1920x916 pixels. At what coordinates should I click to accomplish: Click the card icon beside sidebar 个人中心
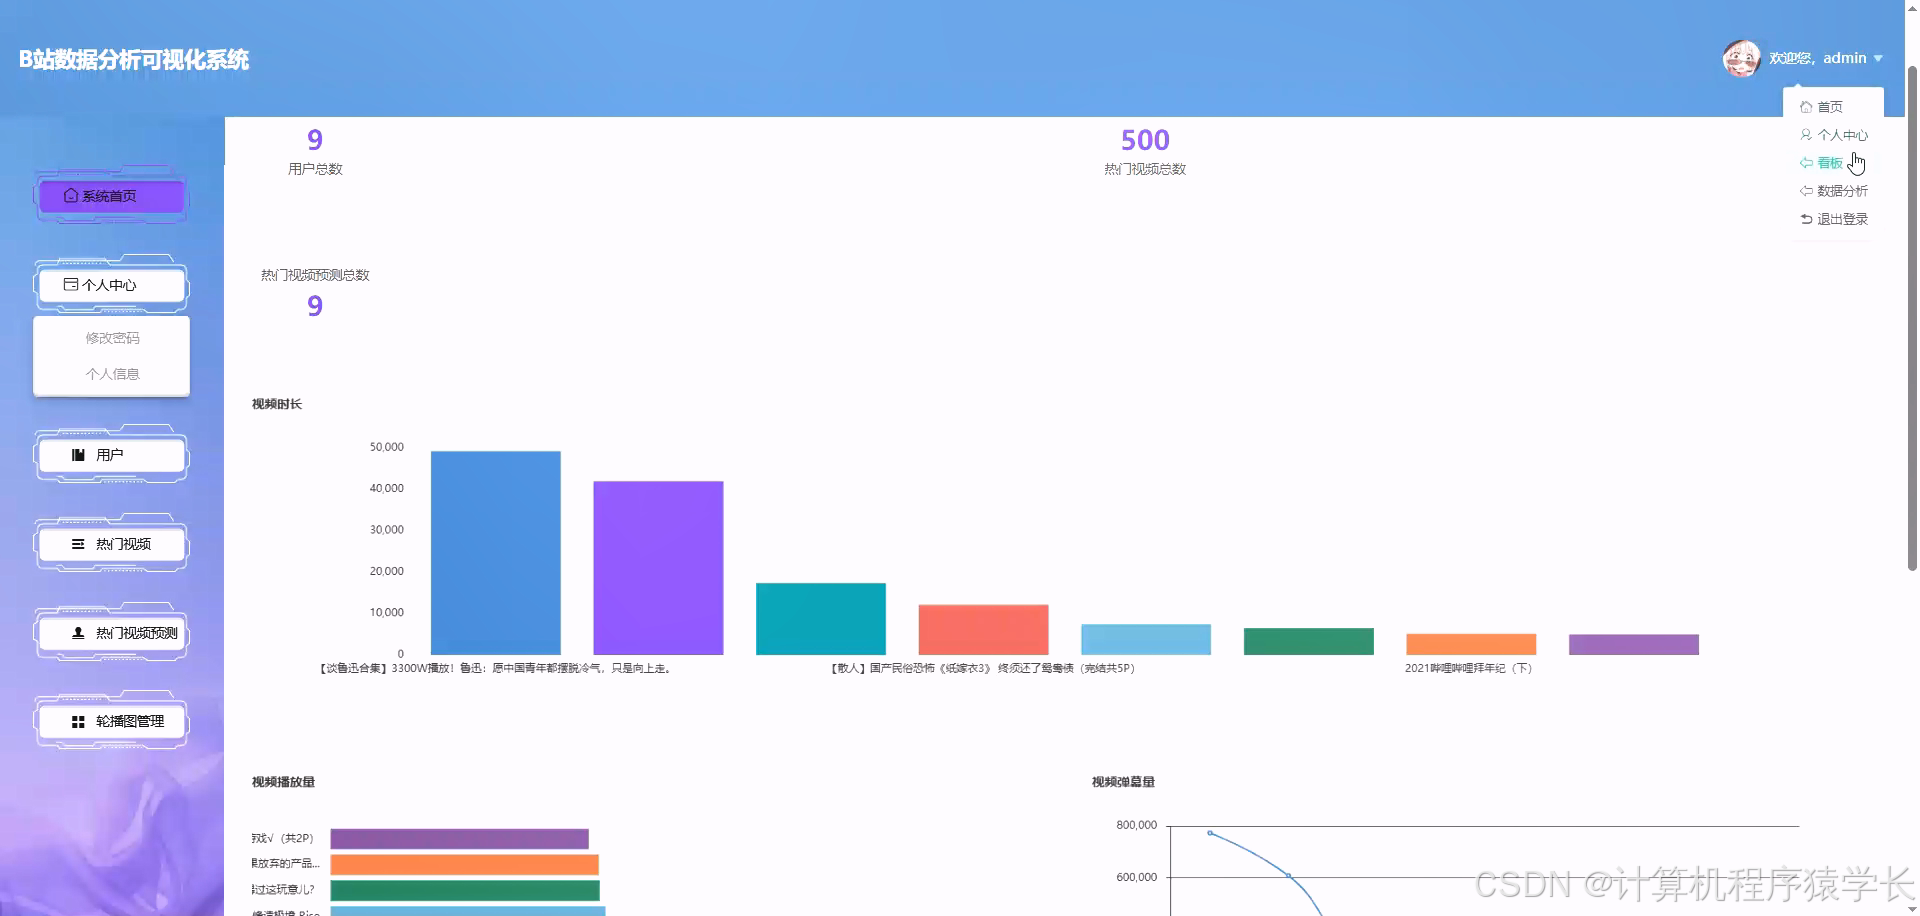click(x=71, y=285)
